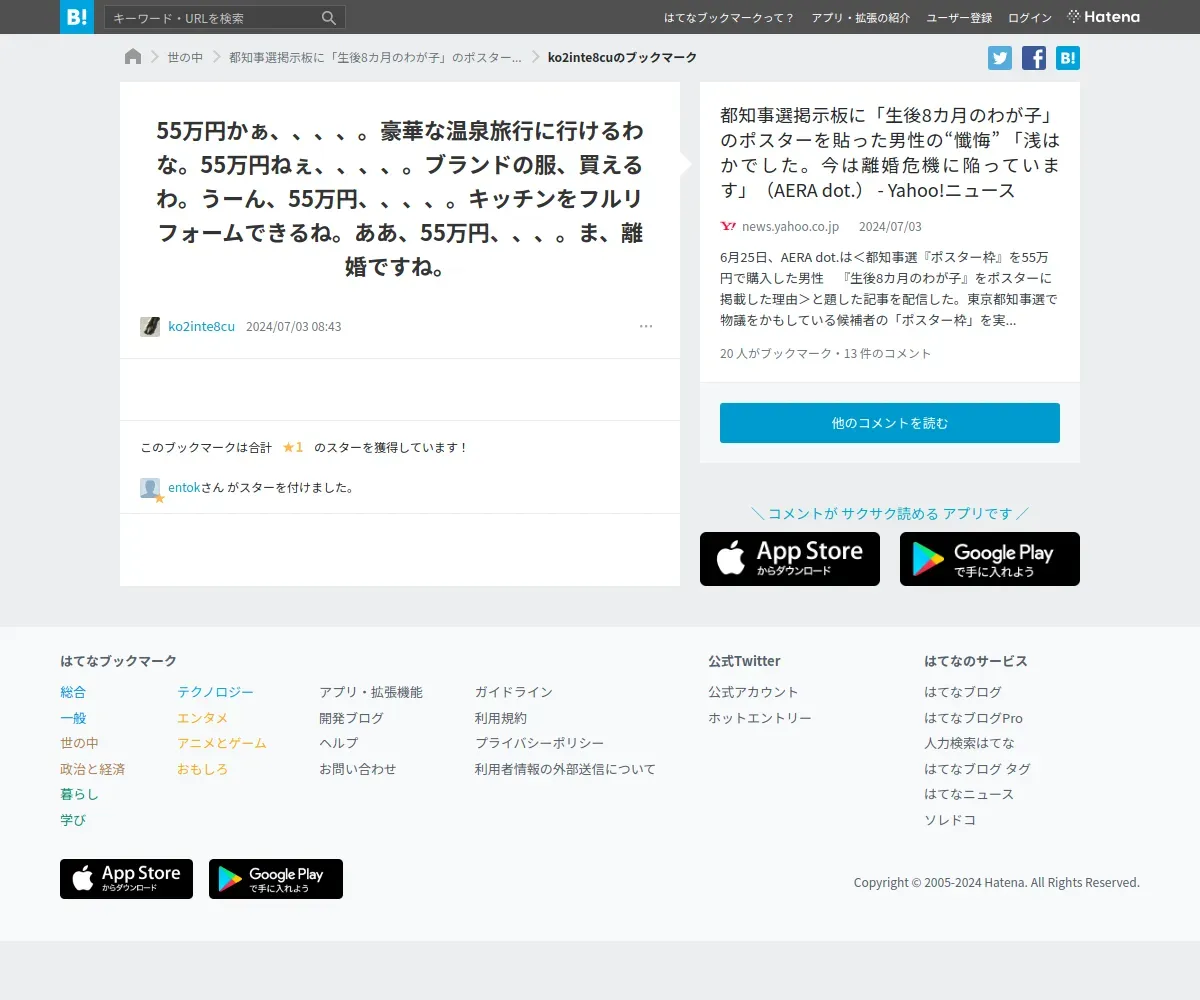
Task: Bookmark with blue B! share icon
Action: (1068, 57)
